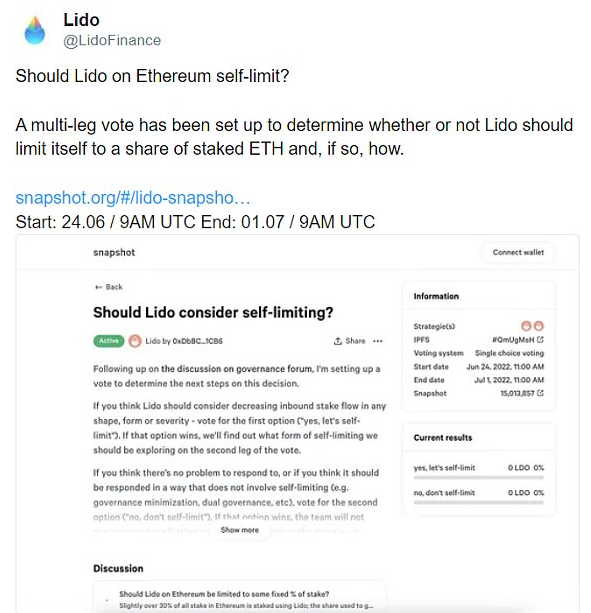Click the proposal author's round avatar
The width and height of the screenshot is (591, 613).
click(135, 341)
